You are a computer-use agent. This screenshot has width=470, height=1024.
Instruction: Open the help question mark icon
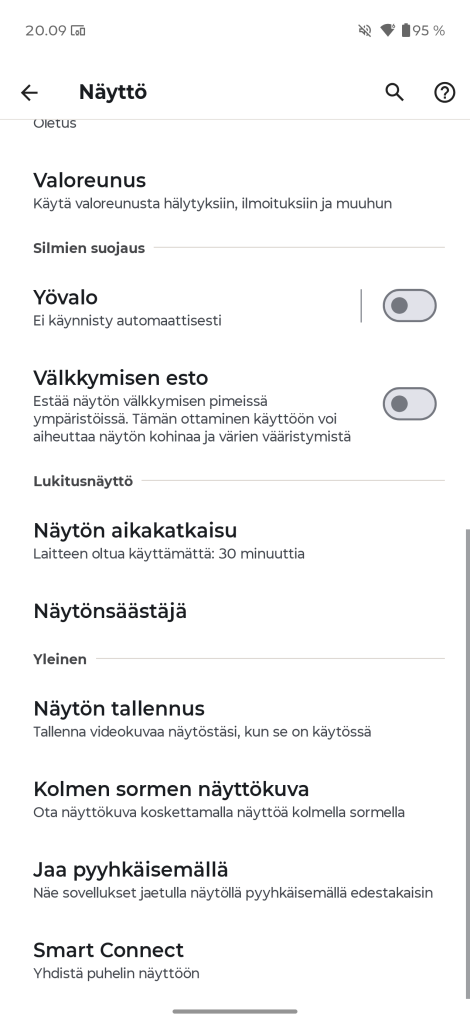click(x=445, y=93)
